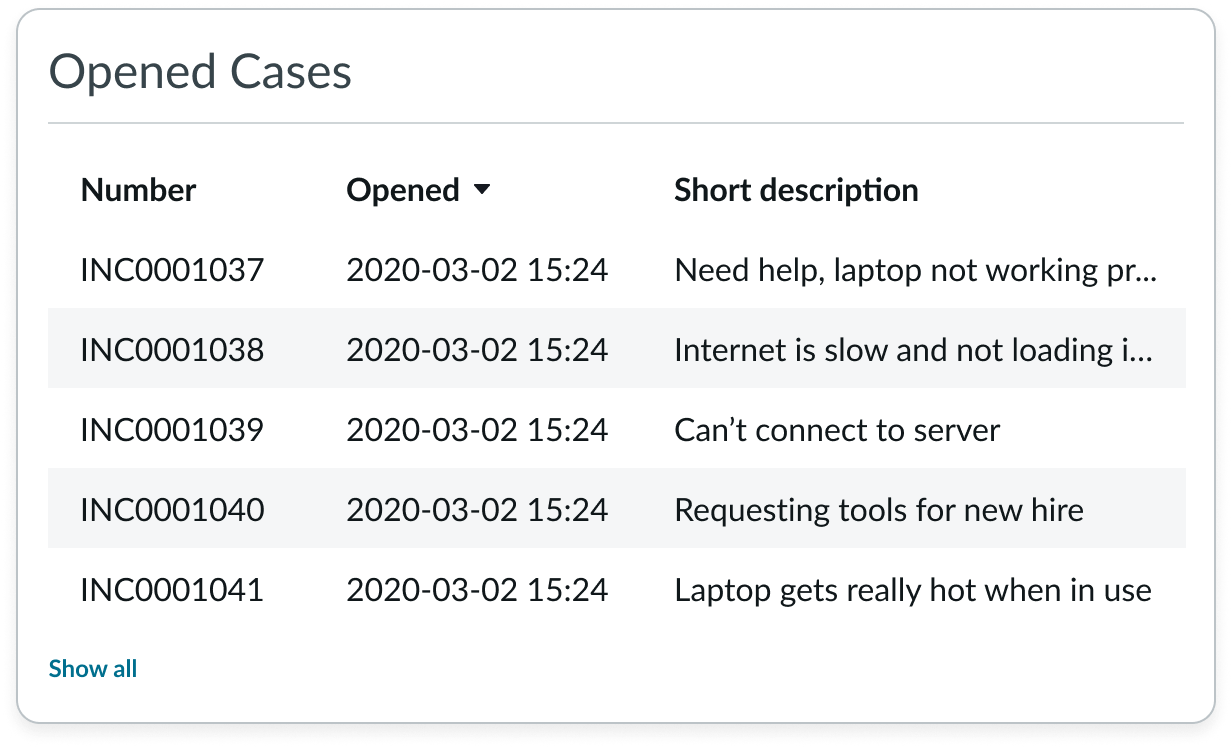The width and height of the screenshot is (1232, 748).
Task: Click the opened date for INC0001039
Action: click(x=477, y=430)
